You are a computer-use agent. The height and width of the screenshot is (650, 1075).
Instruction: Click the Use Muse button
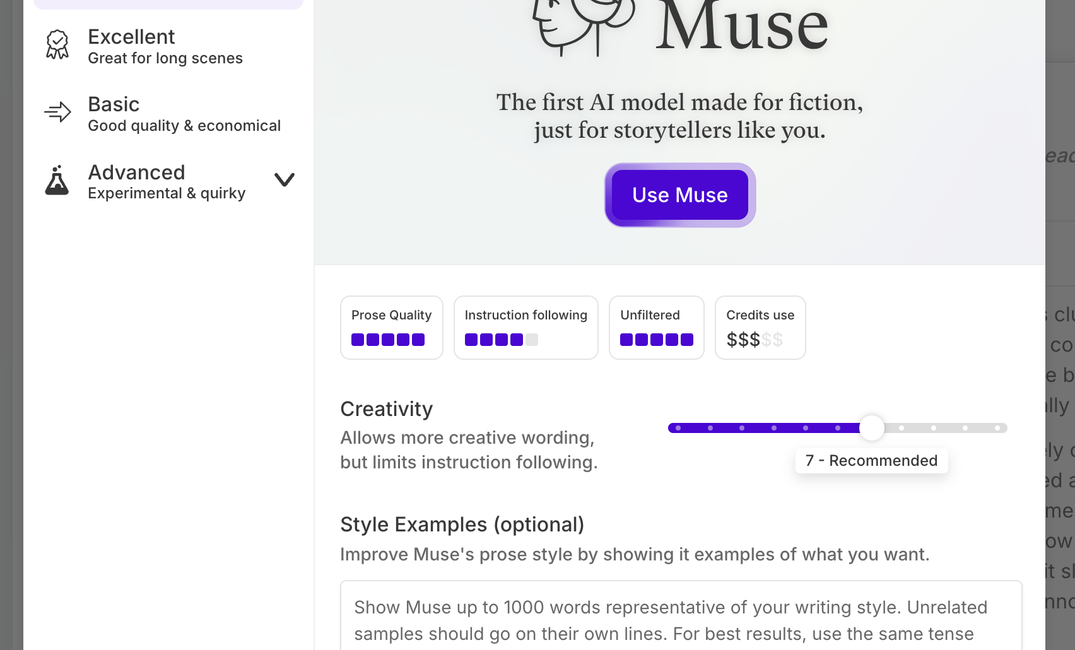pyautogui.click(x=679, y=195)
